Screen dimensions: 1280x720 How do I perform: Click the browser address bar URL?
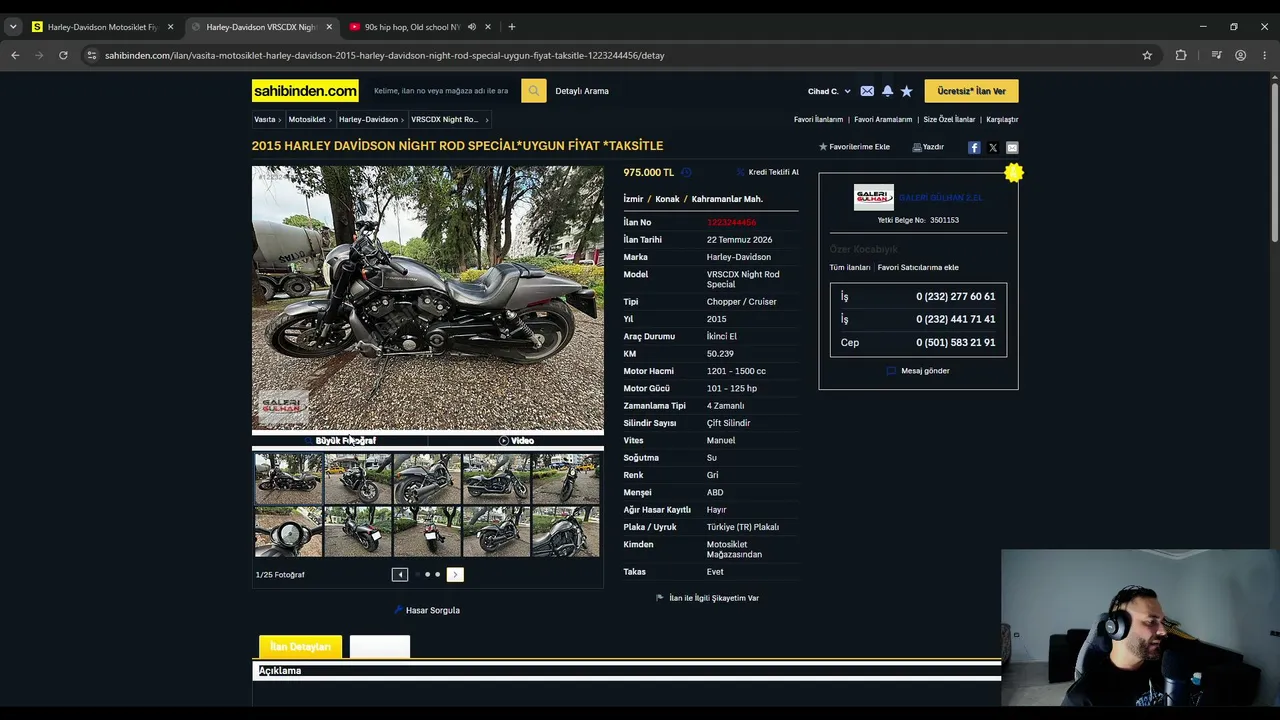385,55
